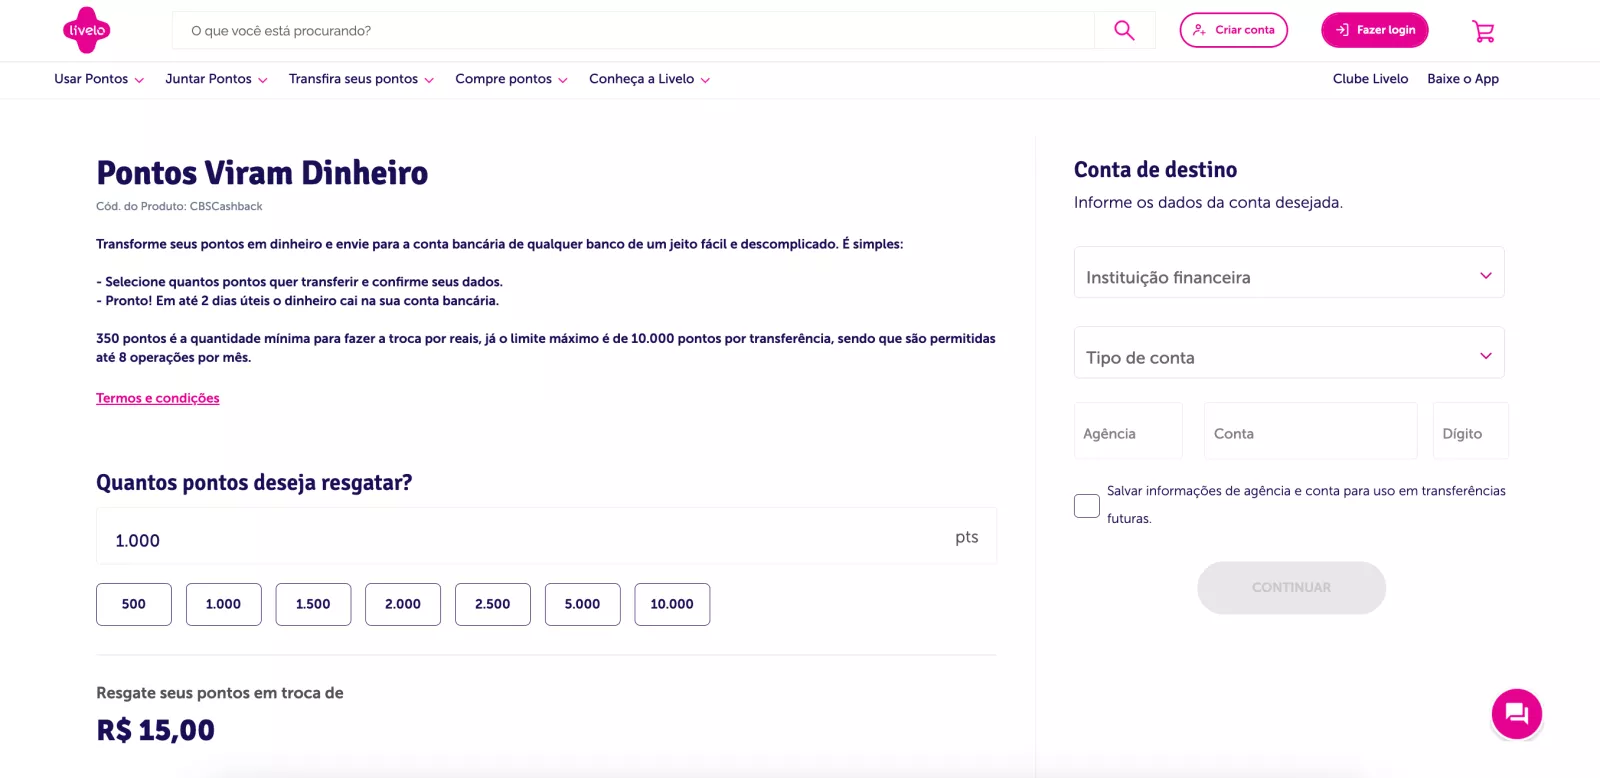The image size is (1600, 778).
Task: Expand the Juntar Pontos menu
Action: [216, 79]
